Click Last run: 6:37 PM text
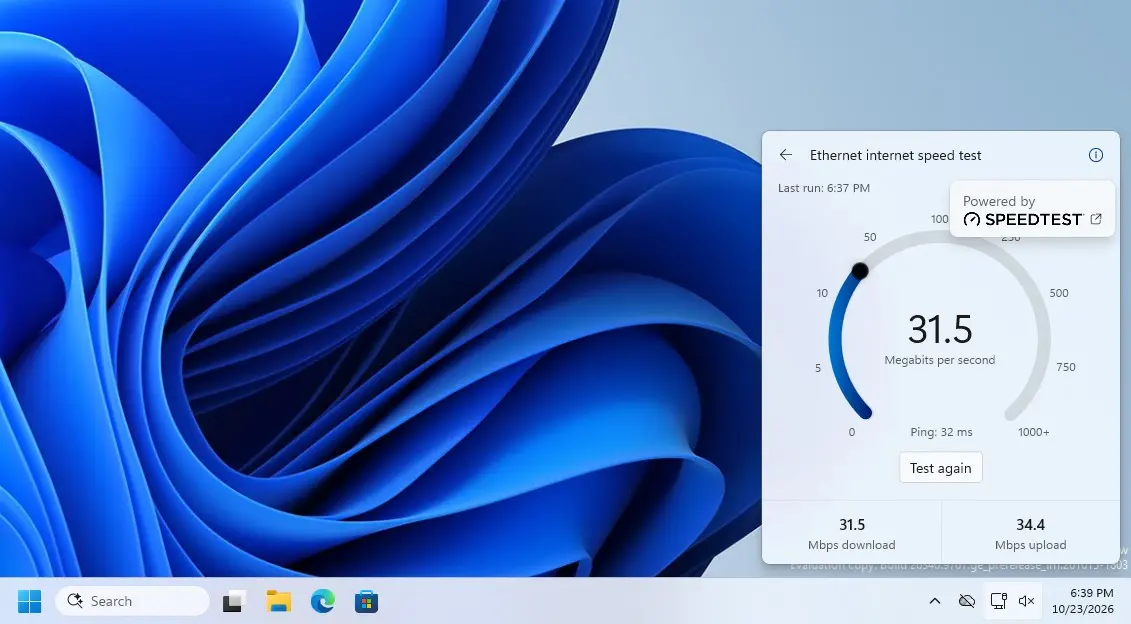Viewport: 1131px width, 624px height. click(824, 188)
